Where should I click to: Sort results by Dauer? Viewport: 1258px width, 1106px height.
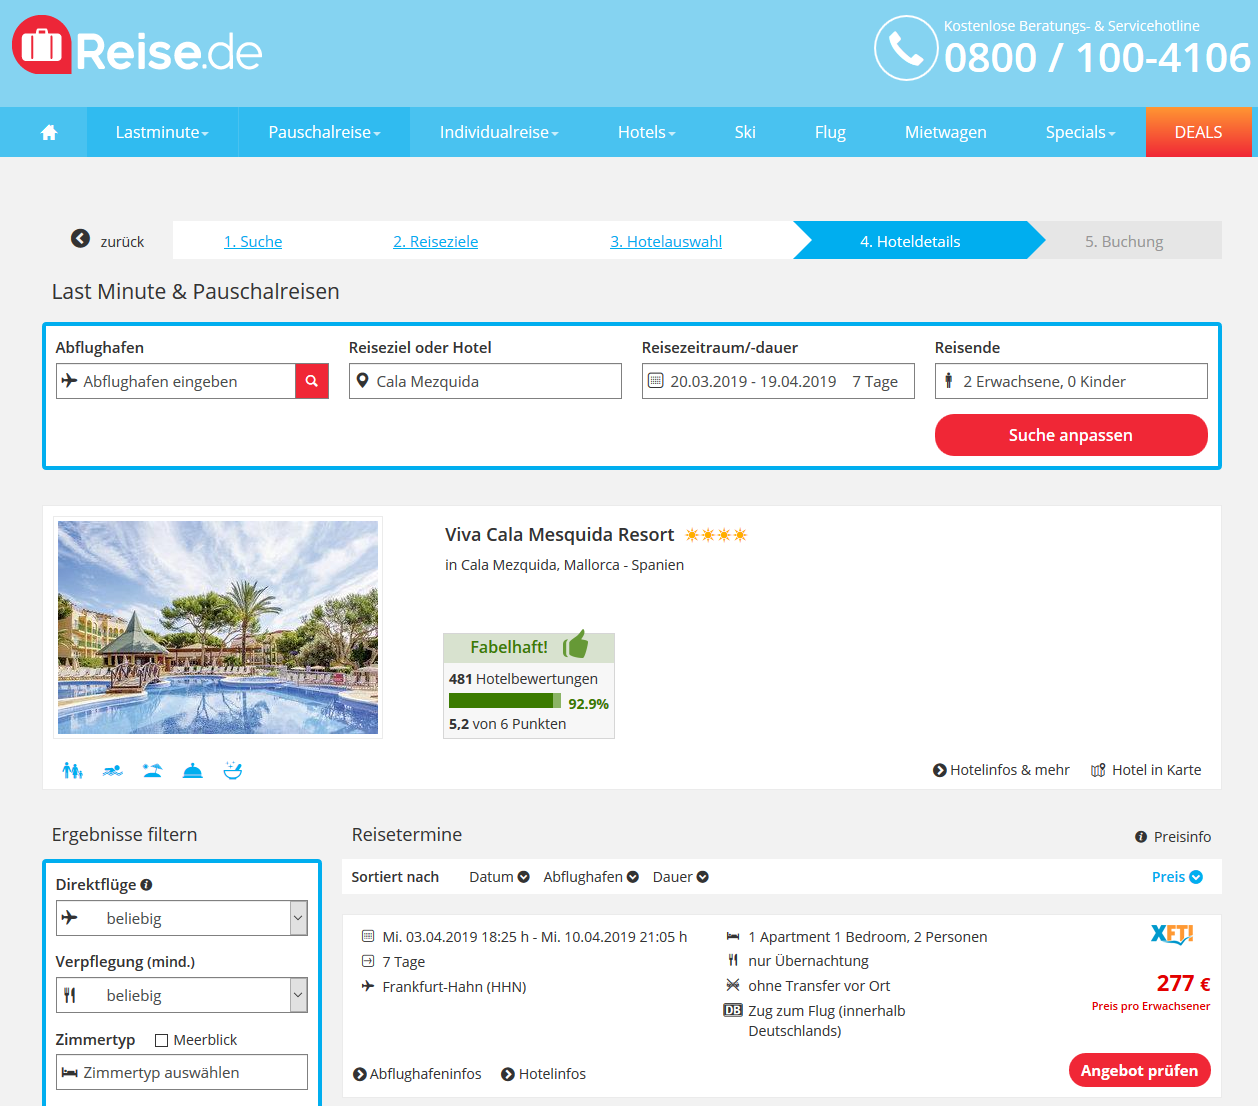(681, 877)
